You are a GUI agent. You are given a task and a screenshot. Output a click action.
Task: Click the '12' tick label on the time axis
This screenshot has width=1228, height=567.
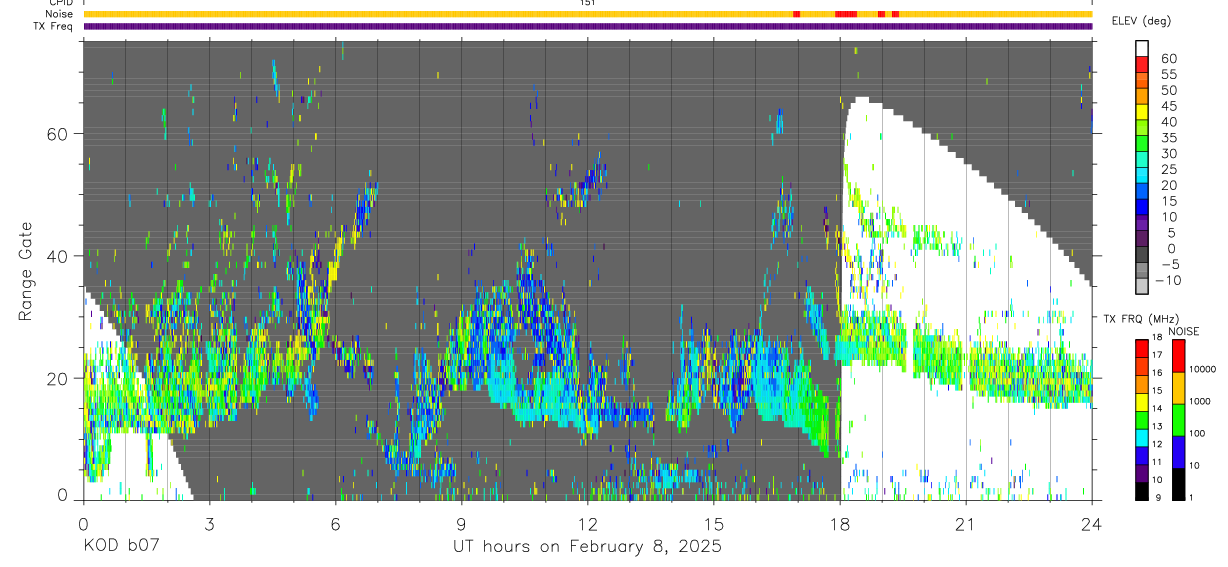(x=588, y=524)
